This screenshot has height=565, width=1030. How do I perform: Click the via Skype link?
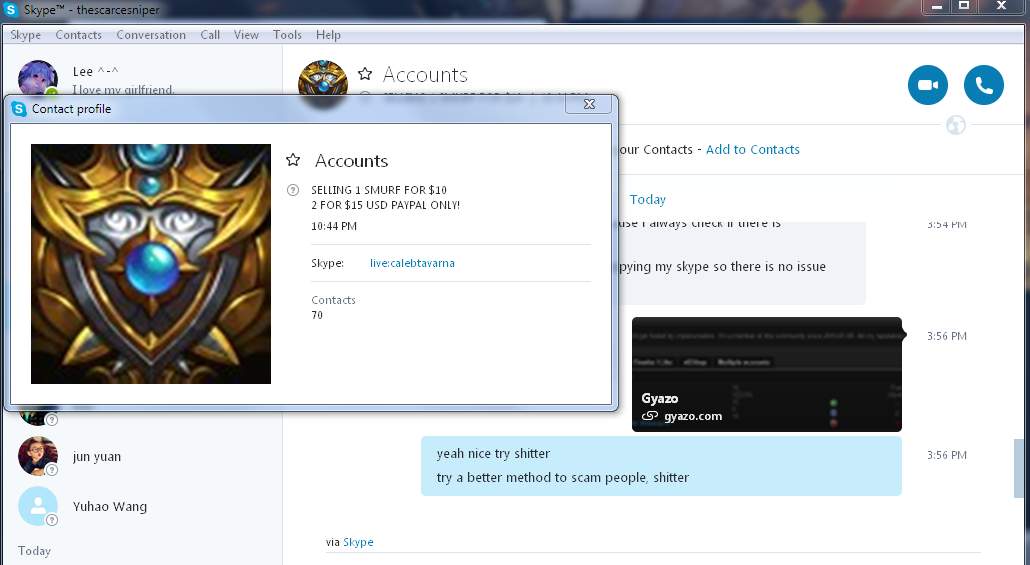[358, 542]
